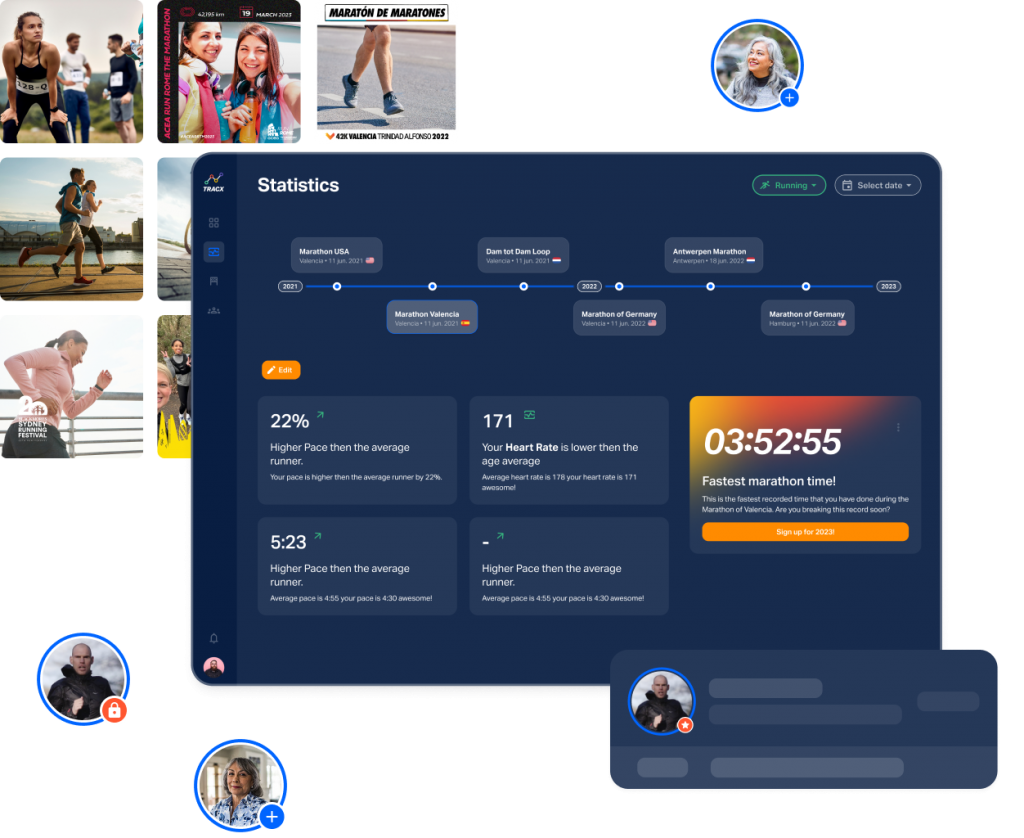Screen dimensions: 1024x838
Task: Open photo of tired runner bending over
Action: (71, 71)
